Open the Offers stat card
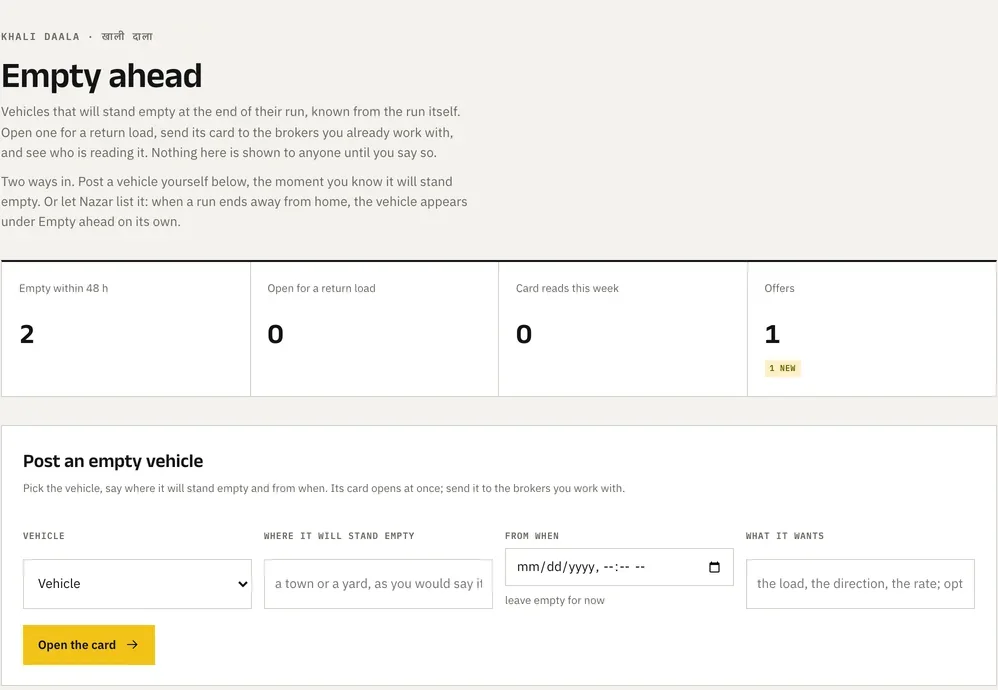Viewport: 998px width, 690px height. pyautogui.click(x=871, y=329)
